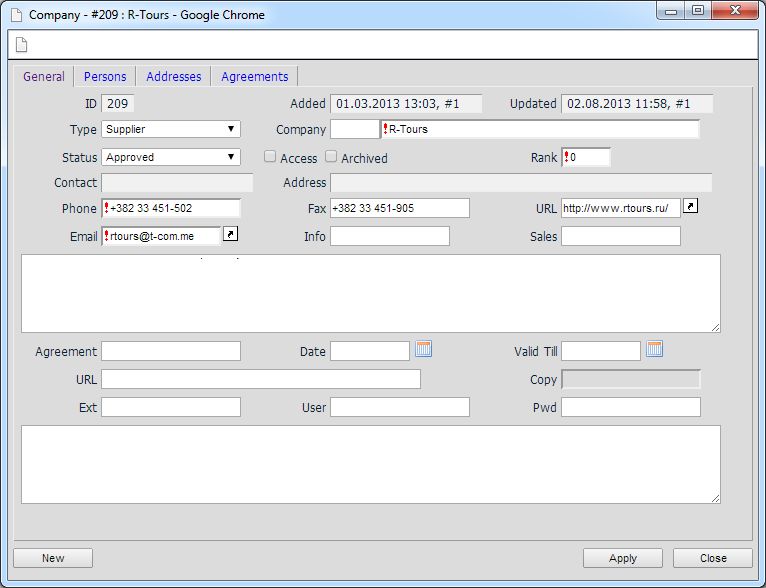This screenshot has width=766, height=588.
Task: Click the Fax number field
Action: coord(400,208)
